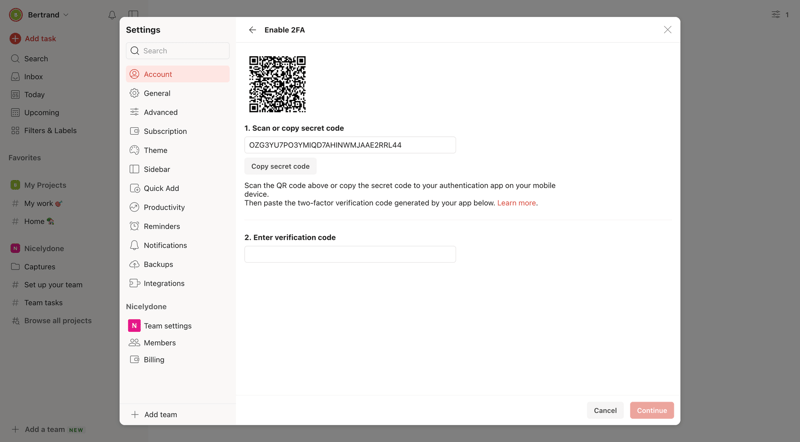Select the General settings tab
The height and width of the screenshot is (442, 800).
pyautogui.click(x=178, y=93)
